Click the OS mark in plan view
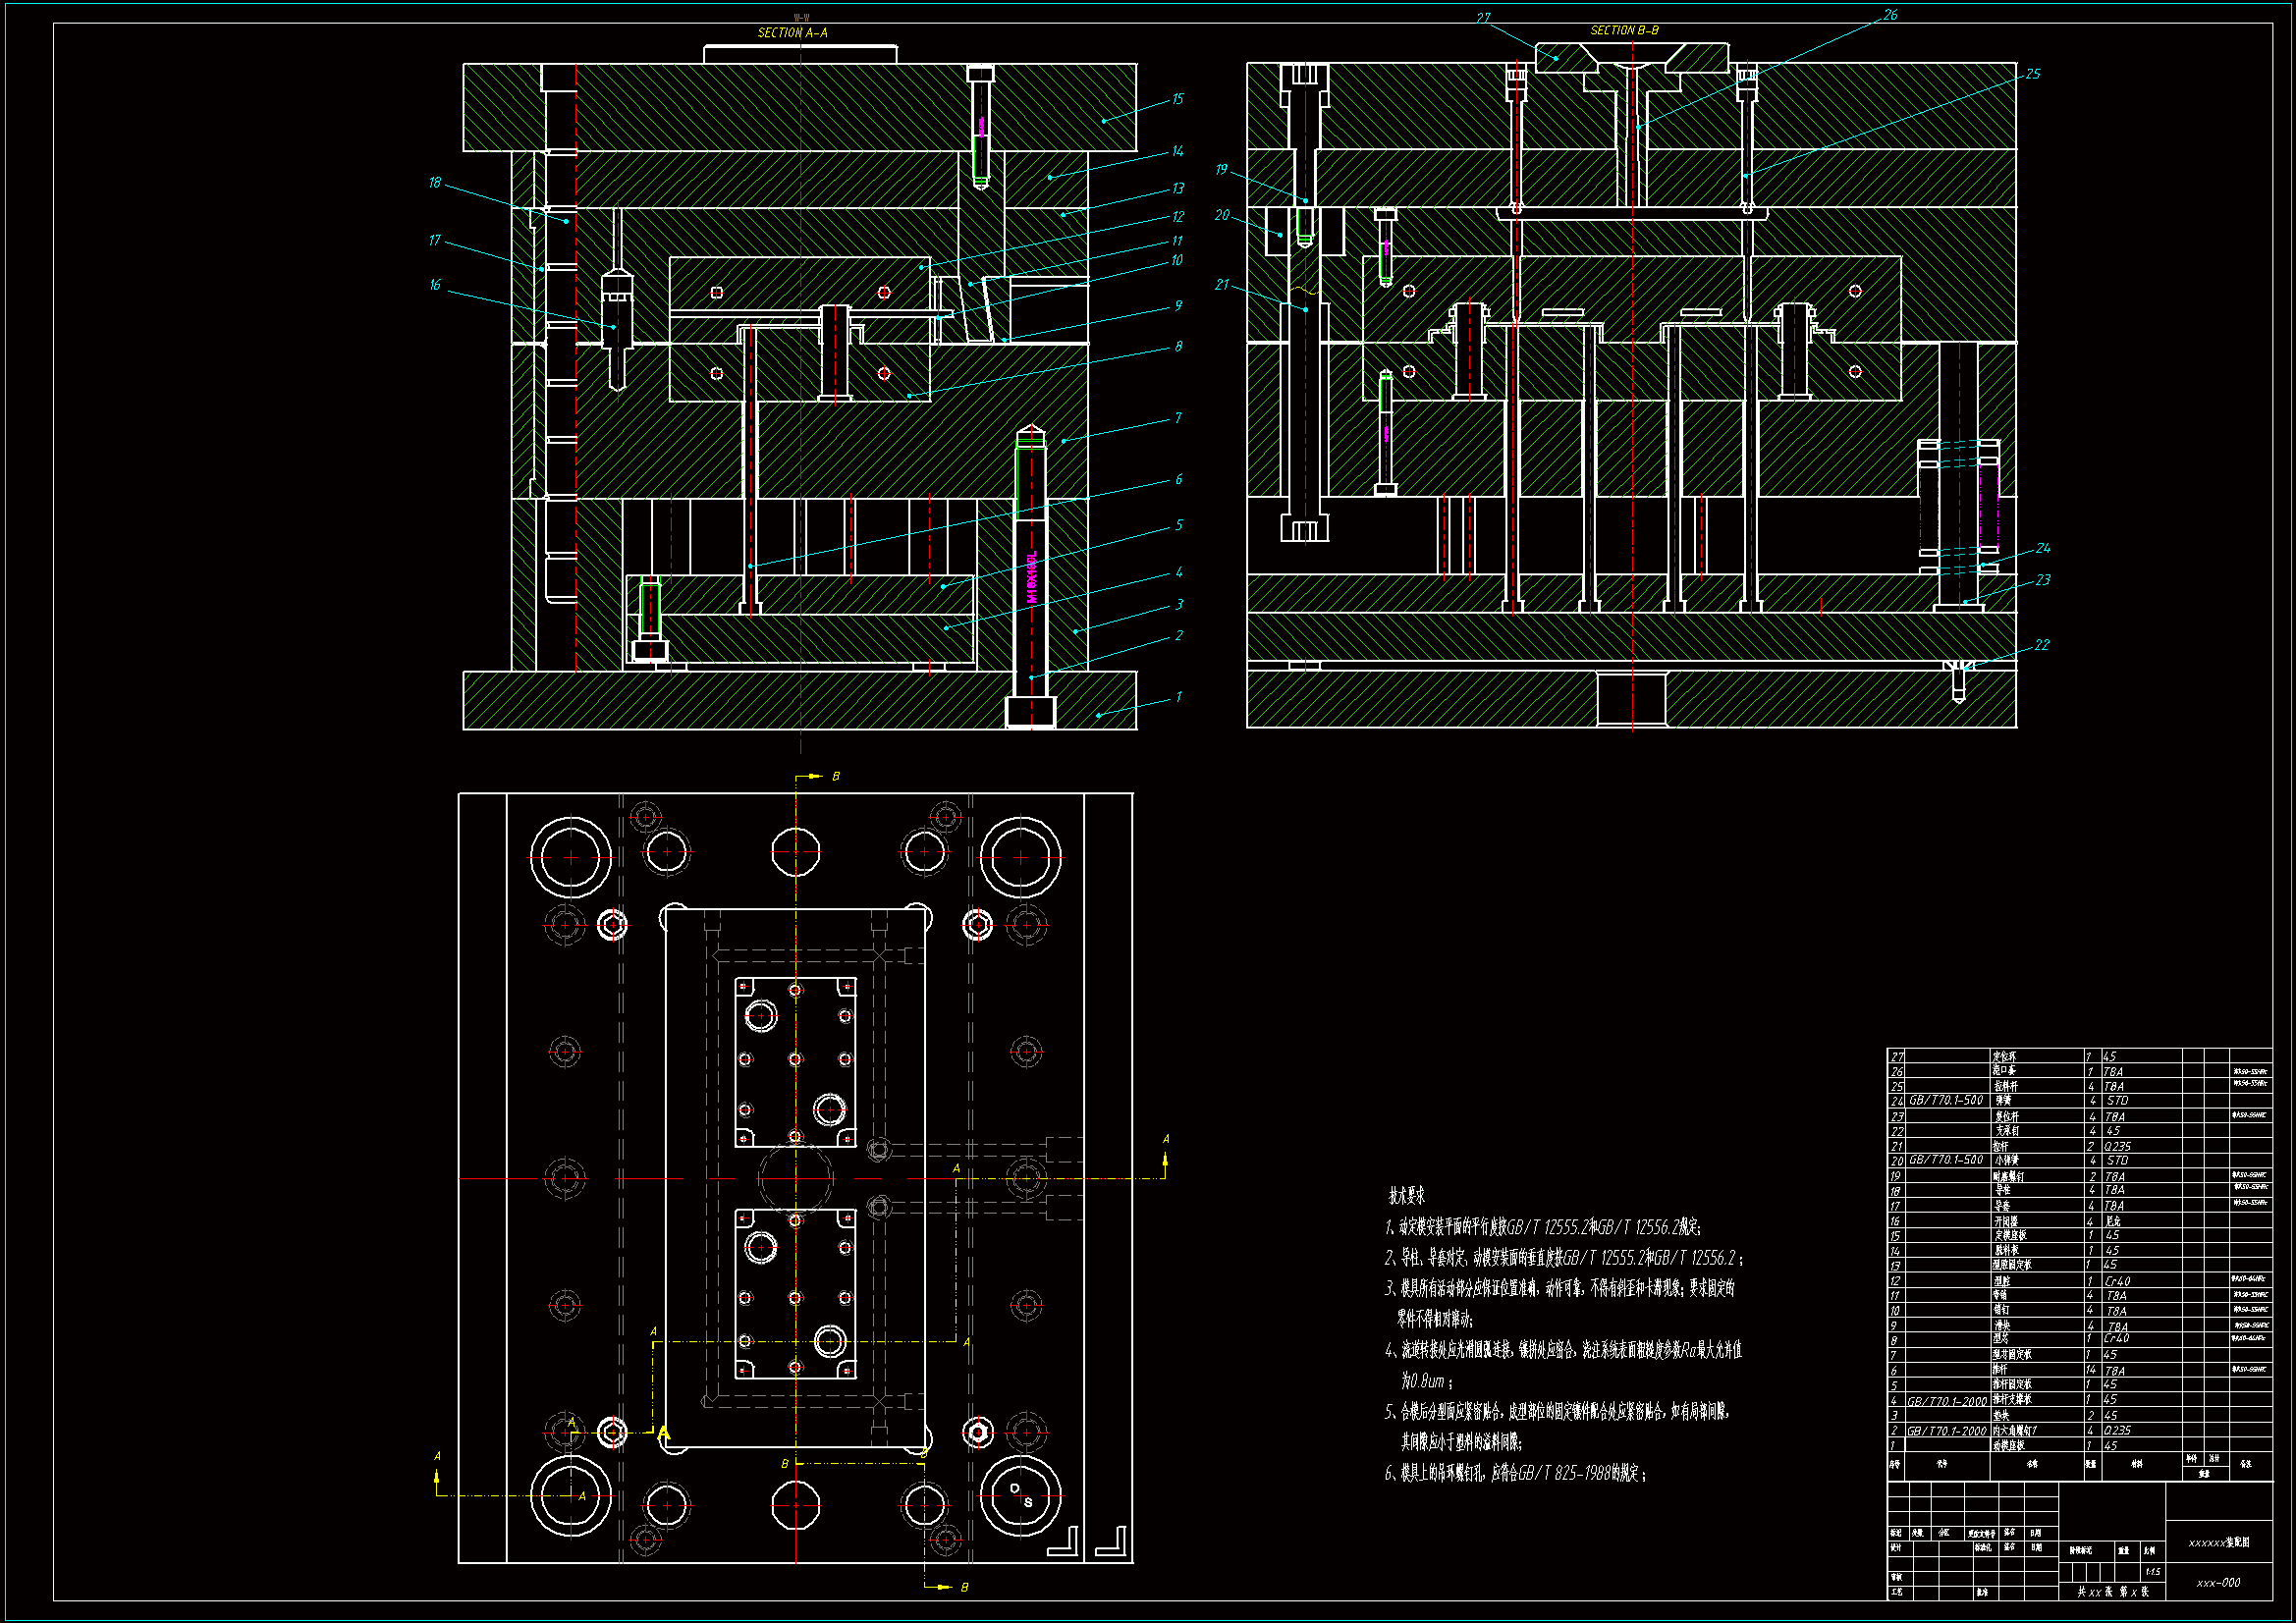The height and width of the screenshot is (1623, 2296). tap(1021, 1496)
